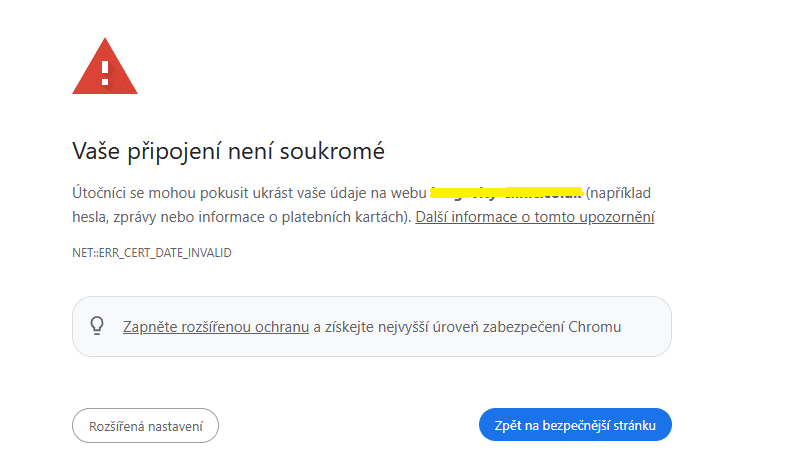Click the lightbulb icon in protection box
The height and width of the screenshot is (476, 808).
[98, 325]
